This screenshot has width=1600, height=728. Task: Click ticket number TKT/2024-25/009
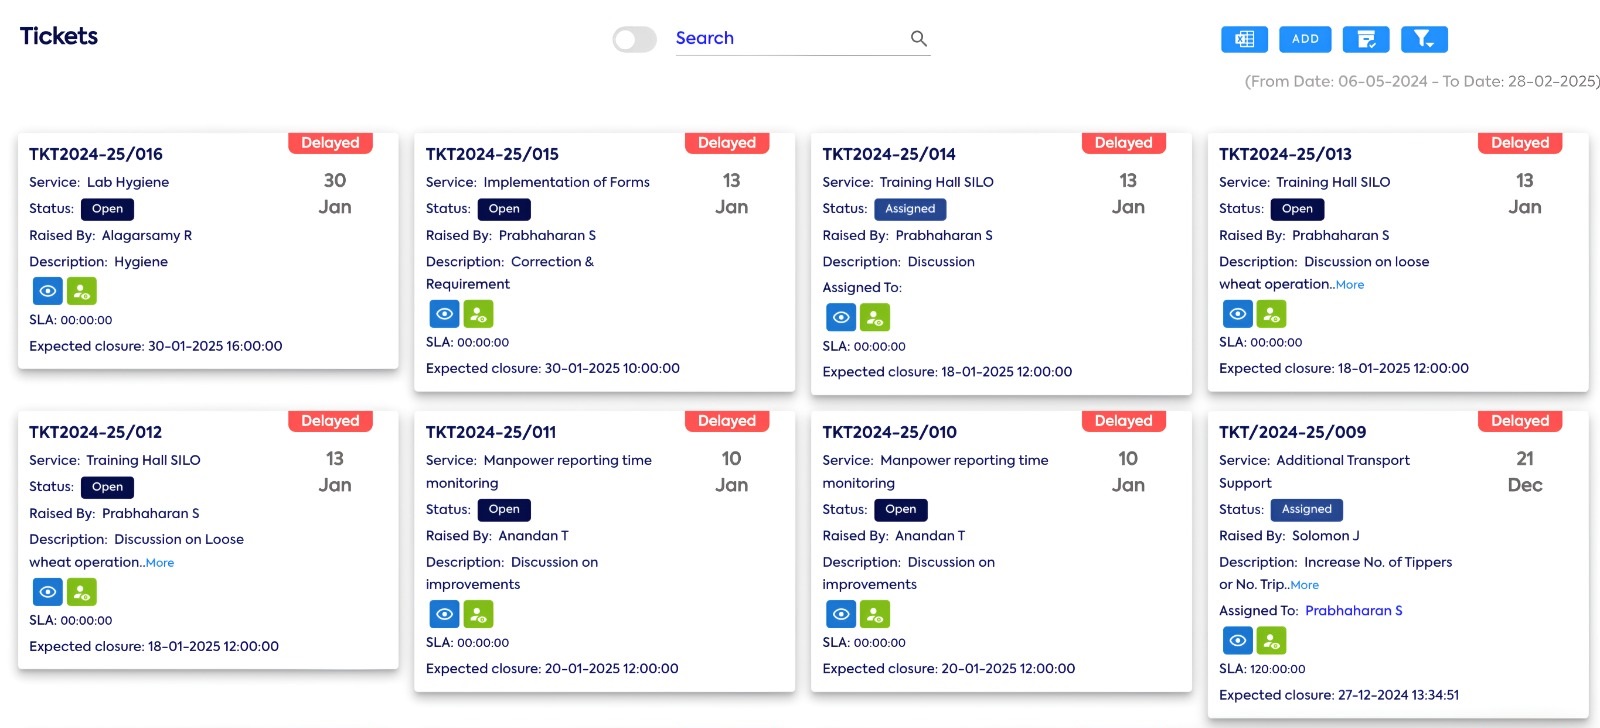tap(1293, 432)
